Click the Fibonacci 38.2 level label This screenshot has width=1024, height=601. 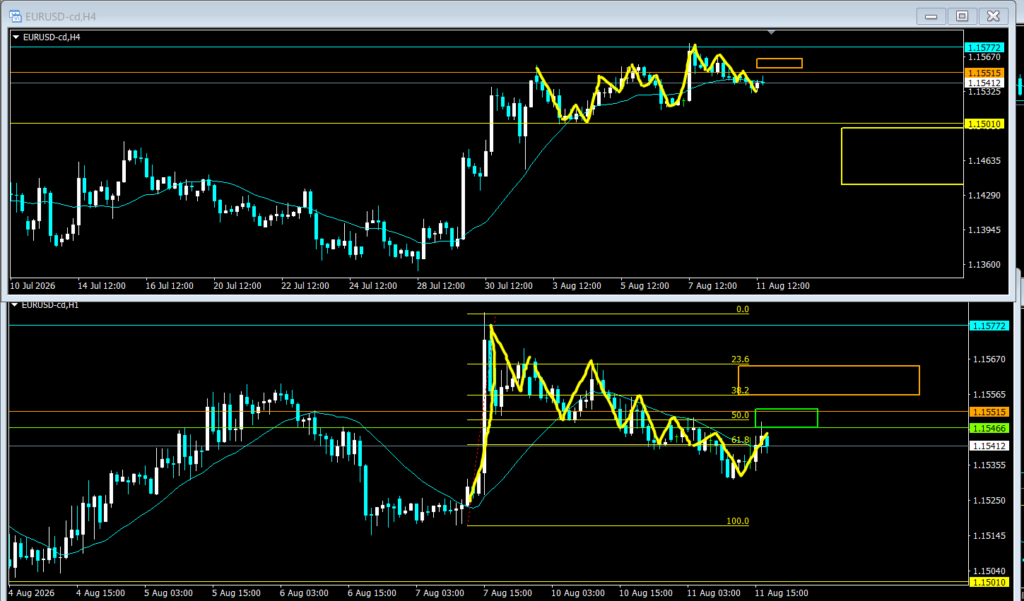pos(740,390)
